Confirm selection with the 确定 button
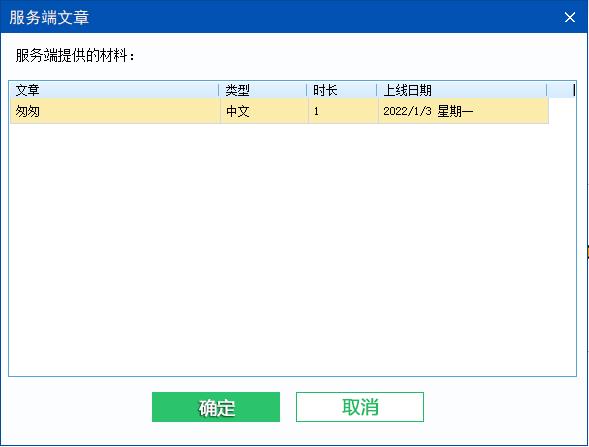The image size is (589, 447). pyautogui.click(x=216, y=407)
